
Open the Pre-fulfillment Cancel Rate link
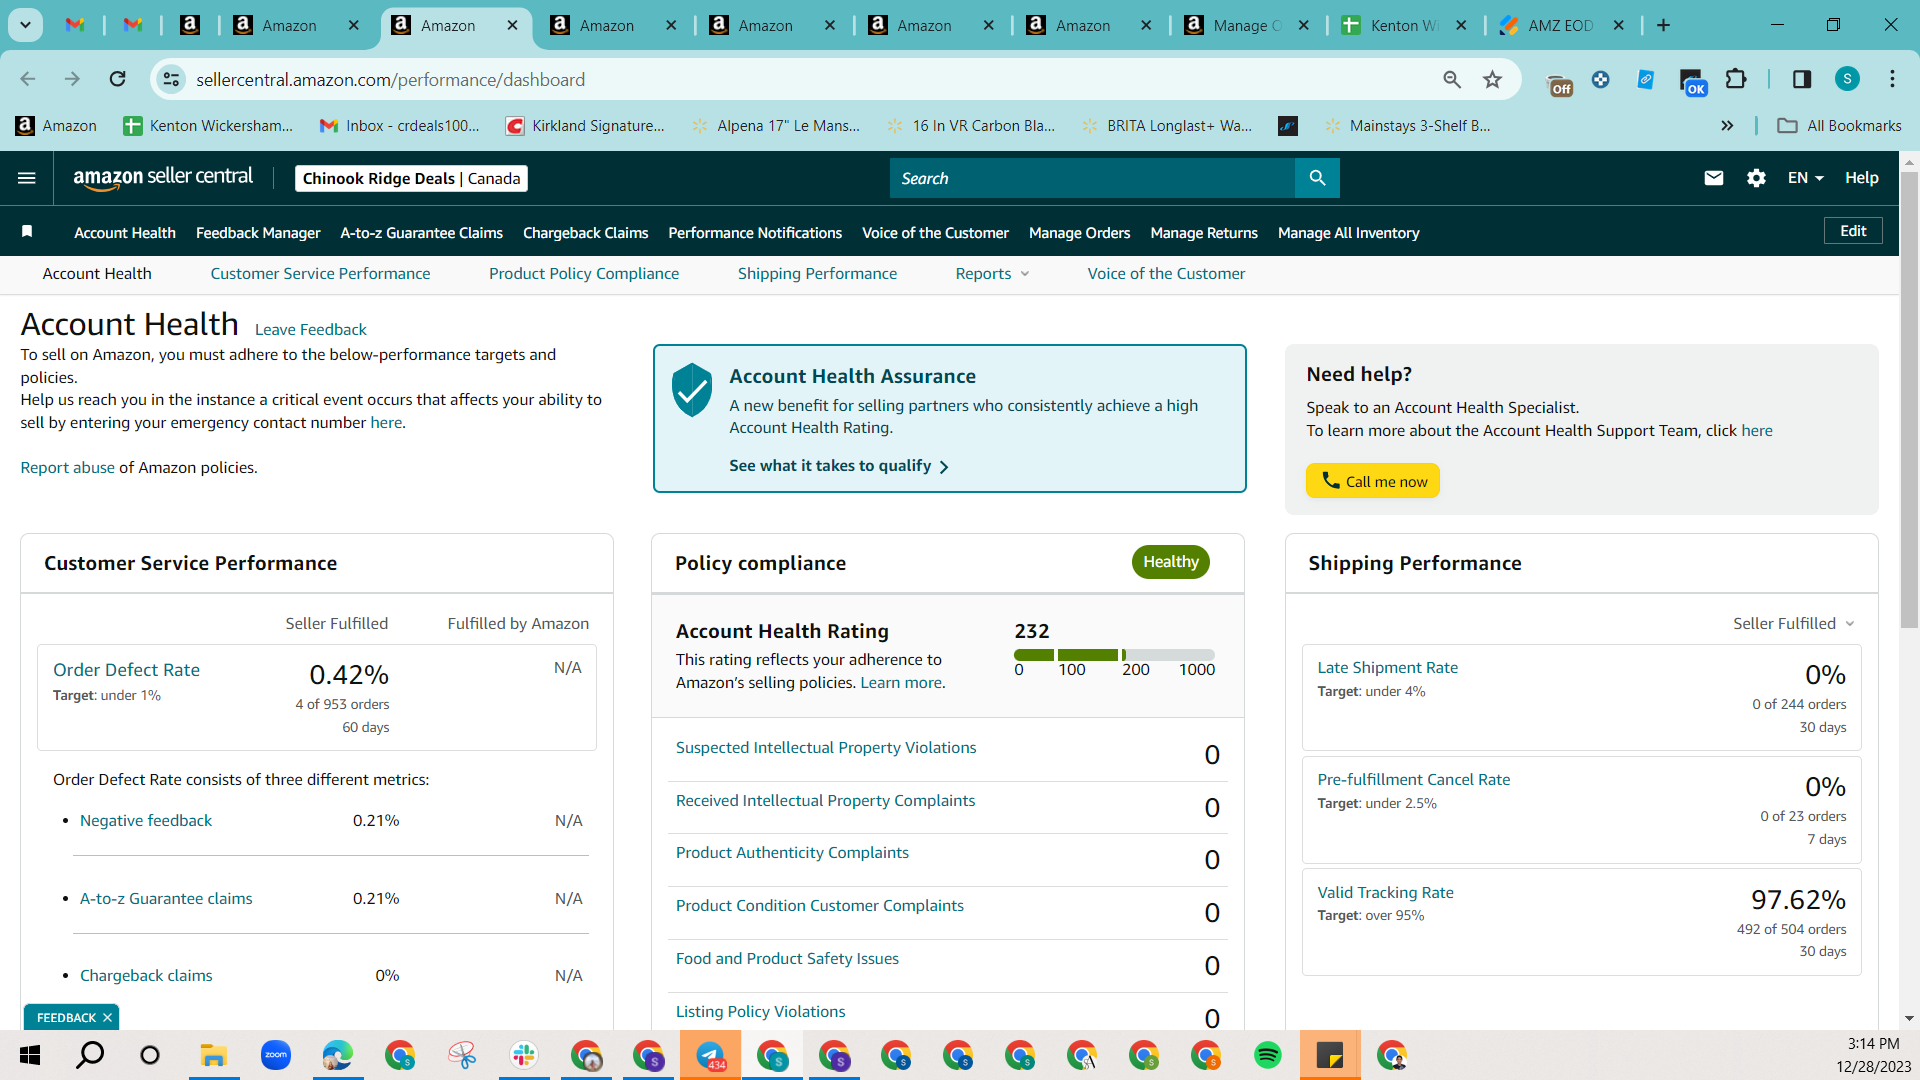tap(1413, 780)
